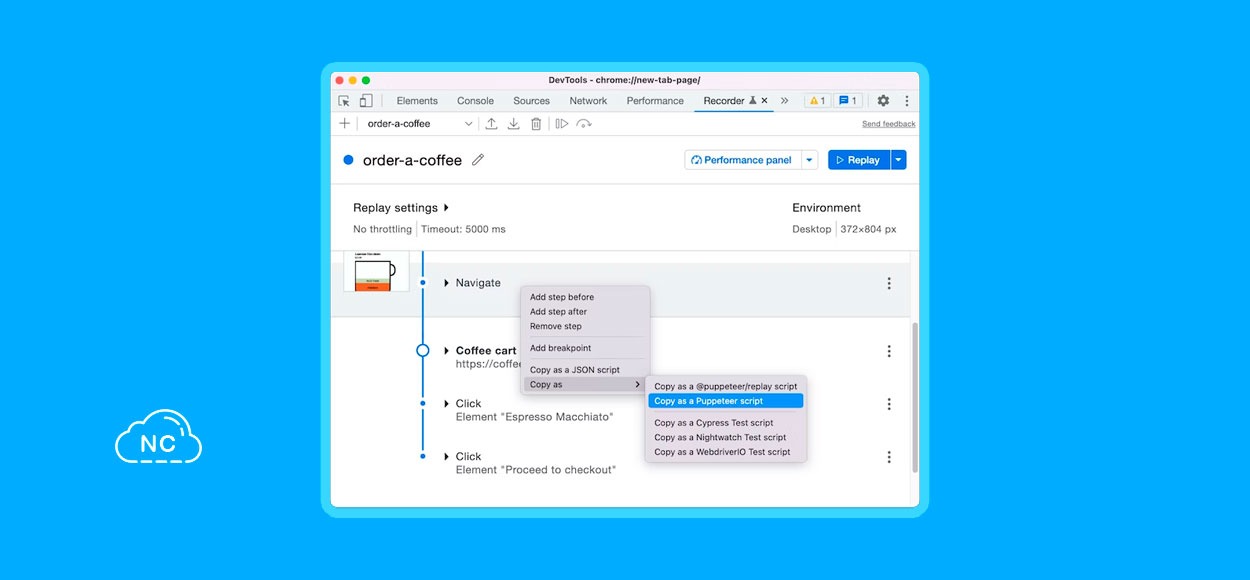Click the step-over execution icon
Viewport: 1250px width, 580px height.
[584, 123]
